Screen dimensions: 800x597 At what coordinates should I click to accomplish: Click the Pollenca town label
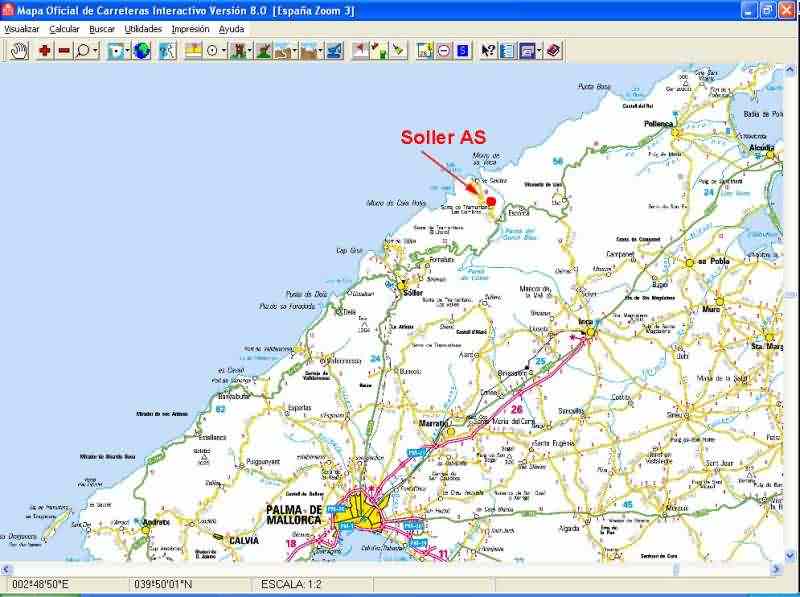[658, 123]
